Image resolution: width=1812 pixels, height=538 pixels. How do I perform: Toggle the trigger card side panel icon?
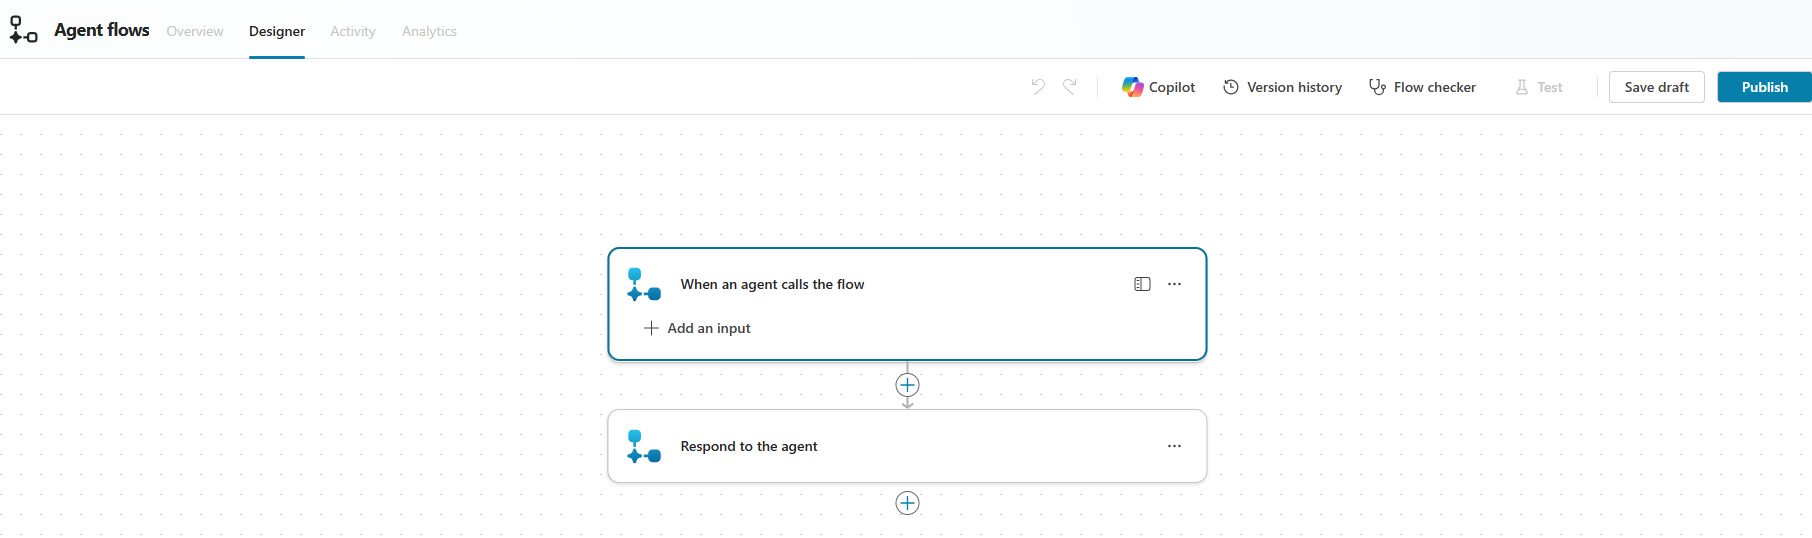tap(1142, 284)
